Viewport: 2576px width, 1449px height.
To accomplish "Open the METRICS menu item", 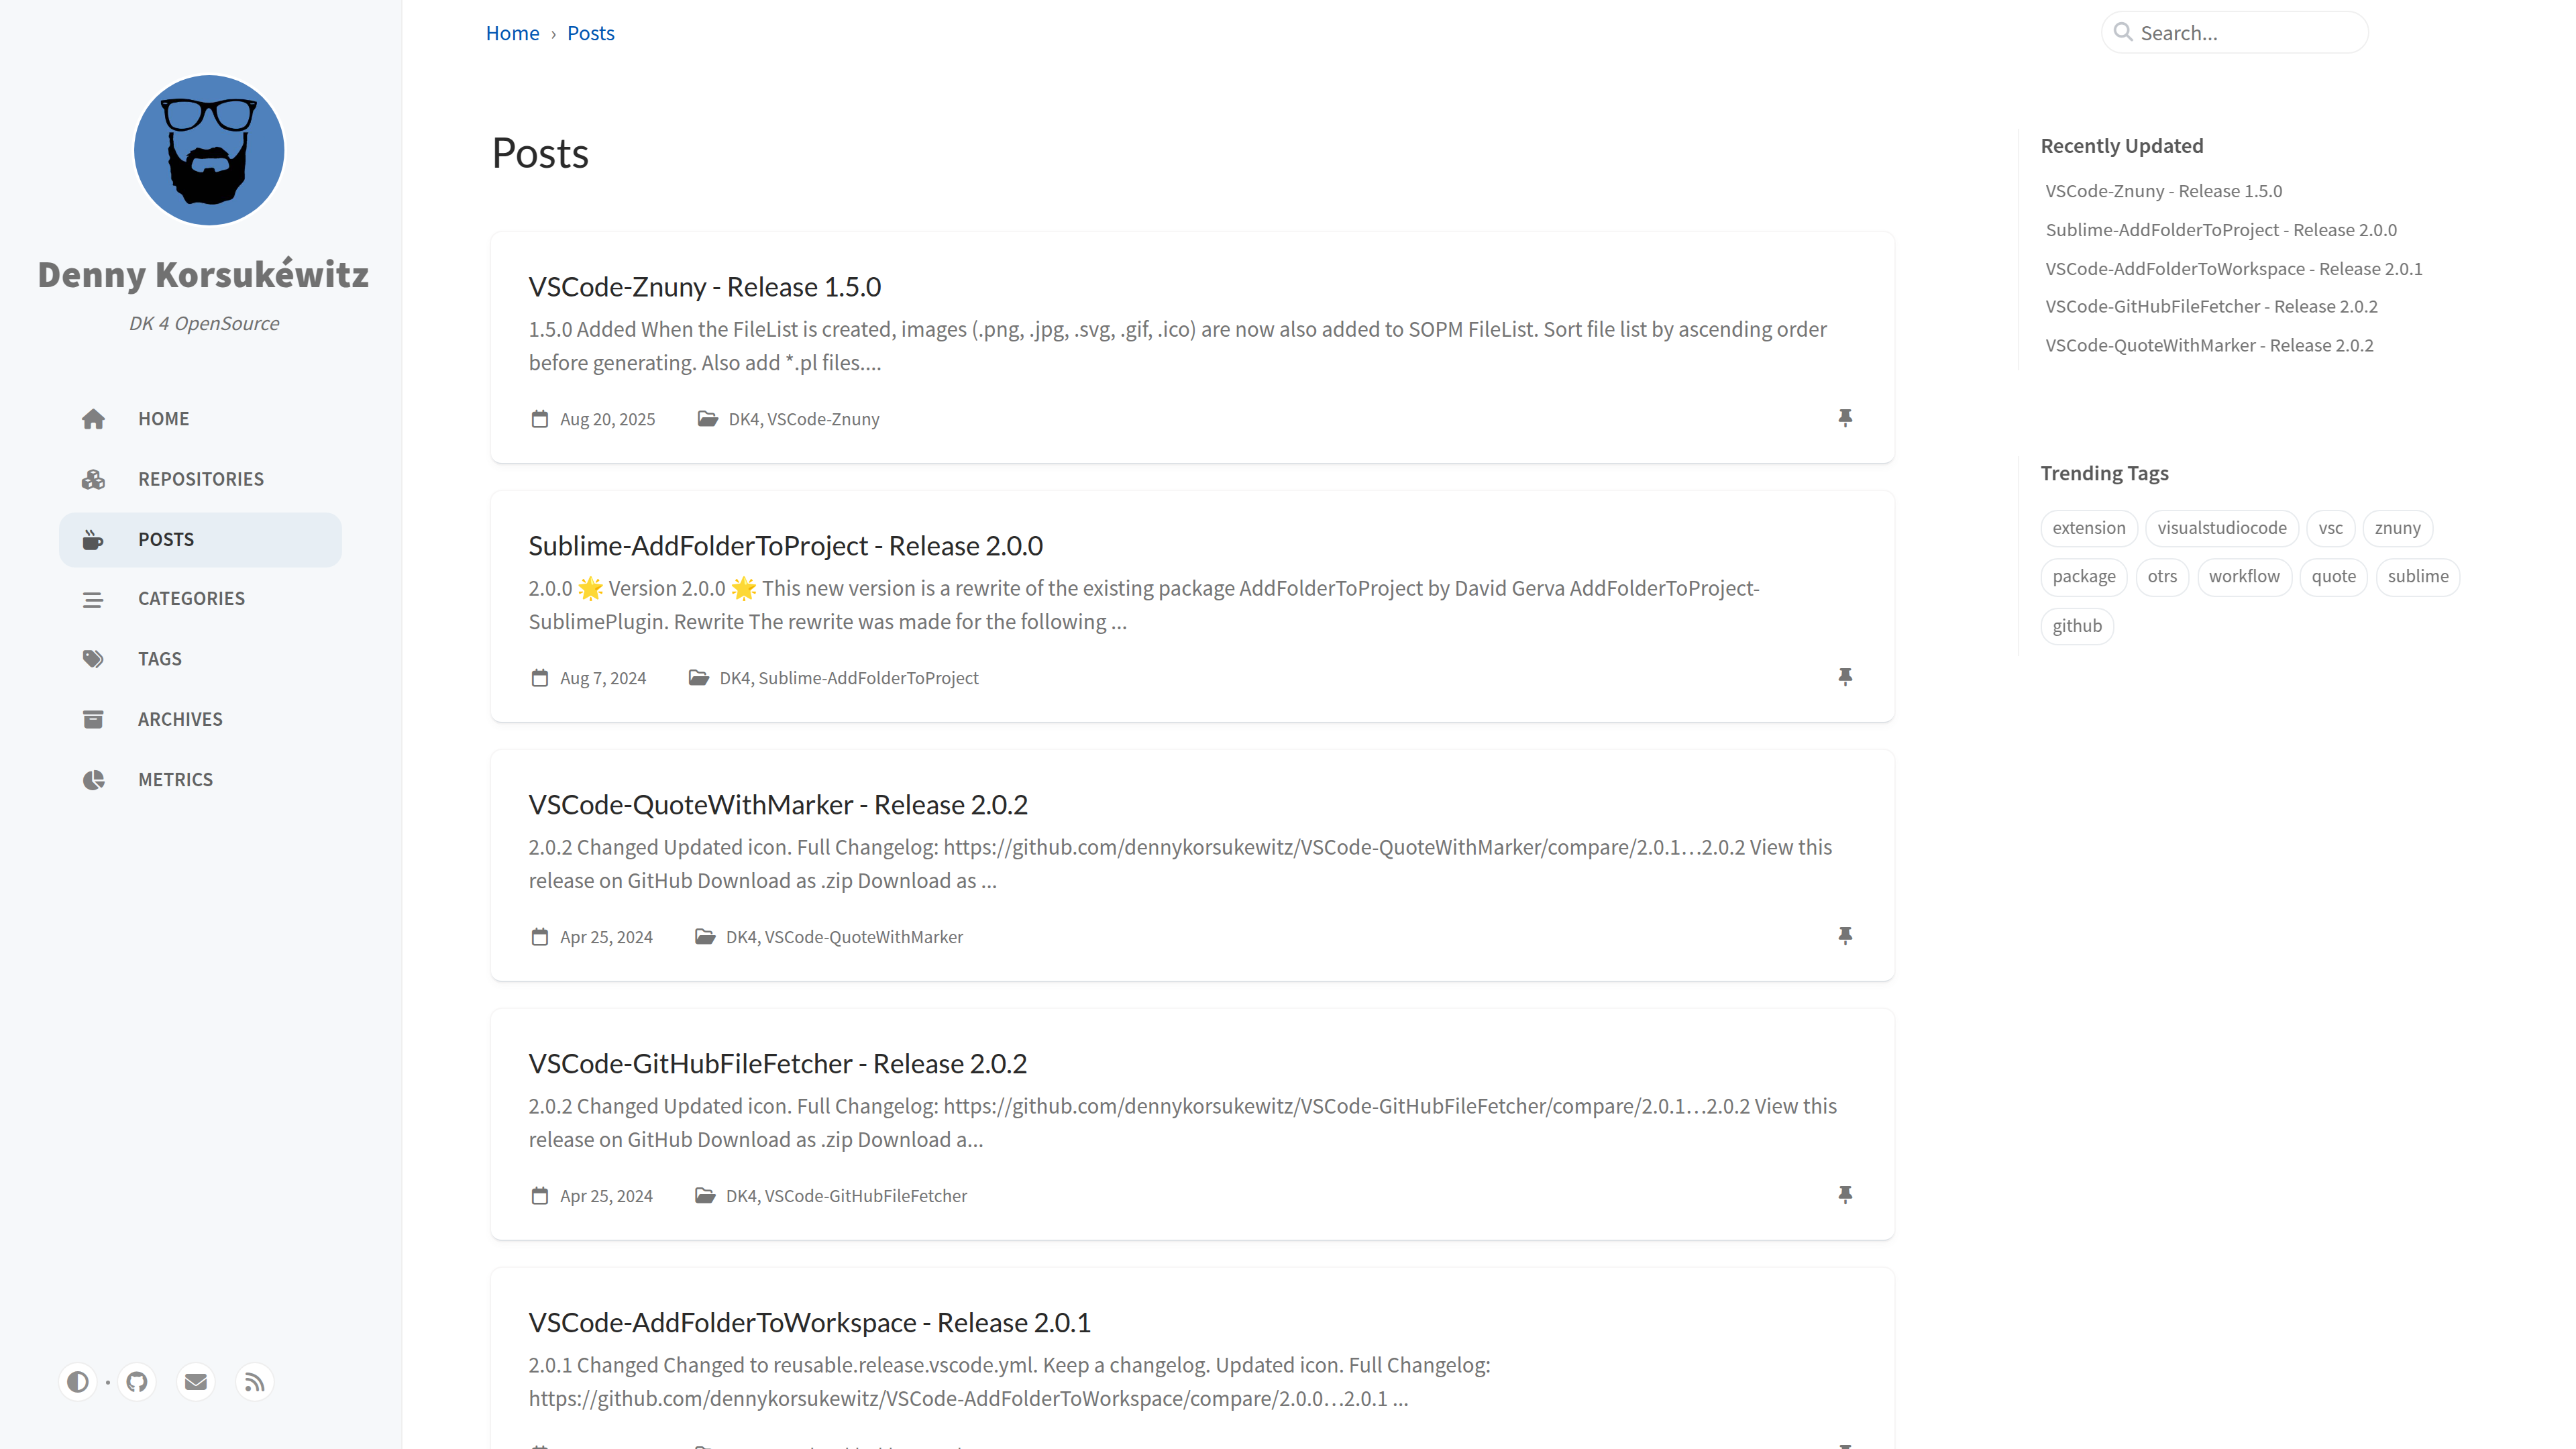I will click(200, 780).
